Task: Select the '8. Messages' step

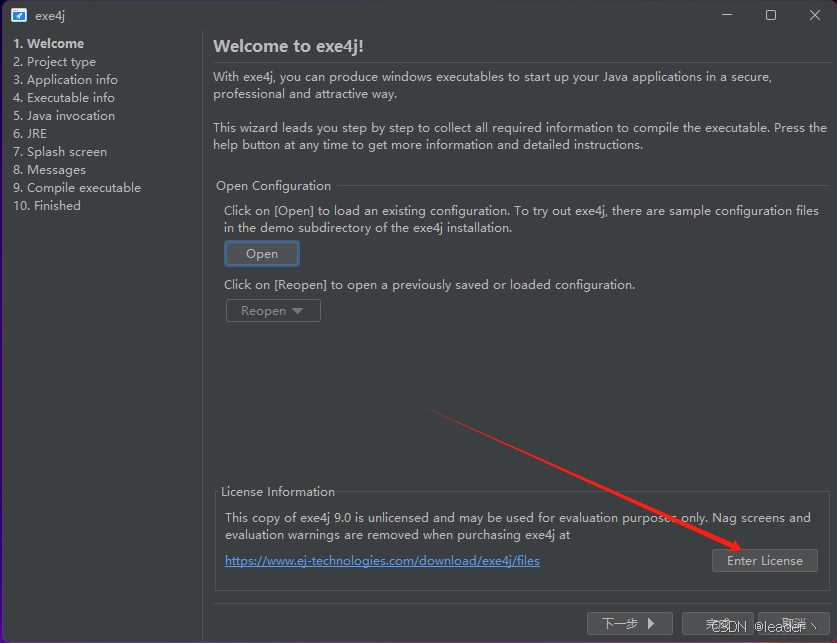Action: click(49, 170)
